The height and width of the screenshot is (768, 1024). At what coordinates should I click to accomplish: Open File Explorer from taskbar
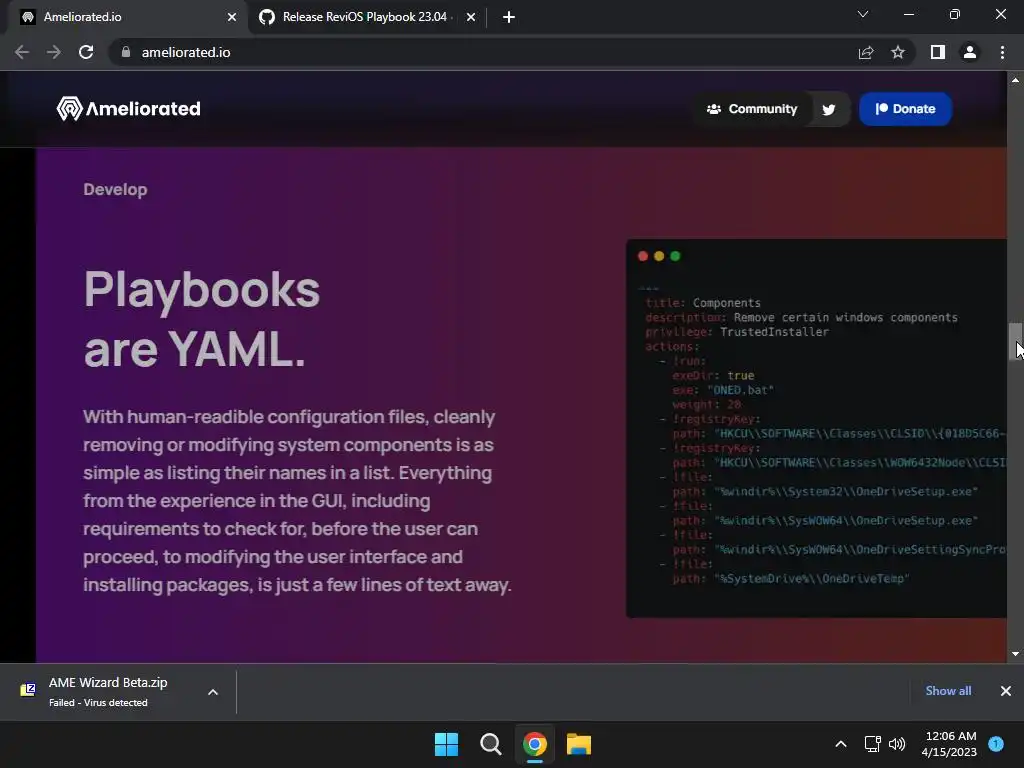tap(579, 744)
